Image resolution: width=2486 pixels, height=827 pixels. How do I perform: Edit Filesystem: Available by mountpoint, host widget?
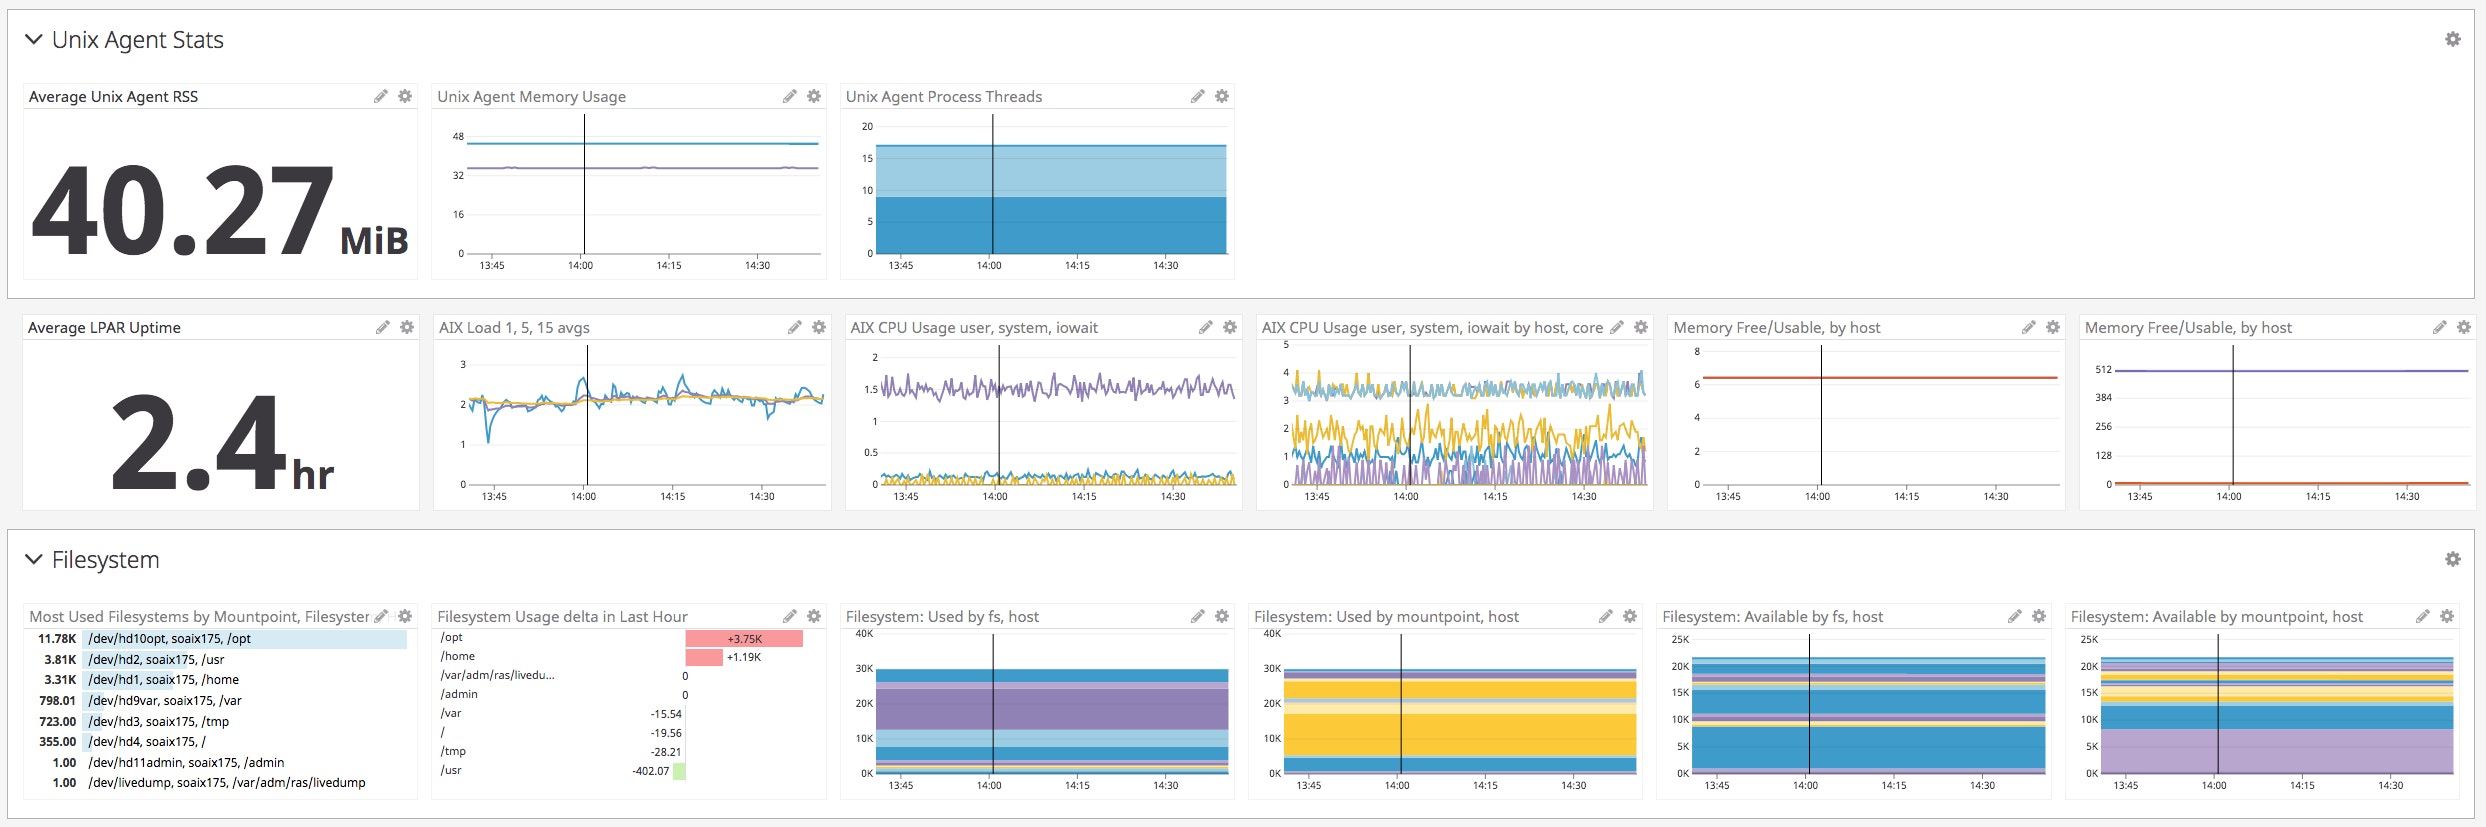point(2422,616)
